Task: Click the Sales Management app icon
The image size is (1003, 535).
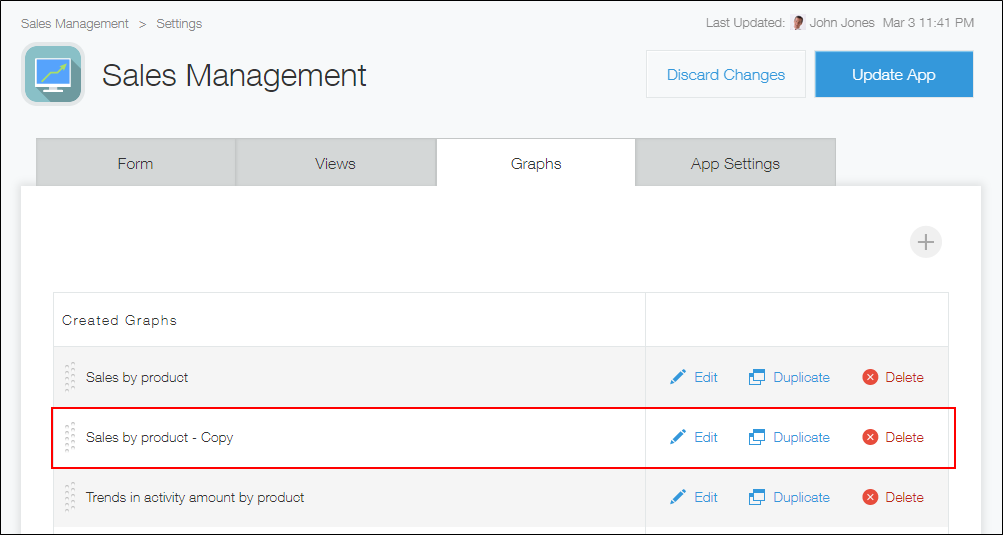Action: click(x=53, y=74)
